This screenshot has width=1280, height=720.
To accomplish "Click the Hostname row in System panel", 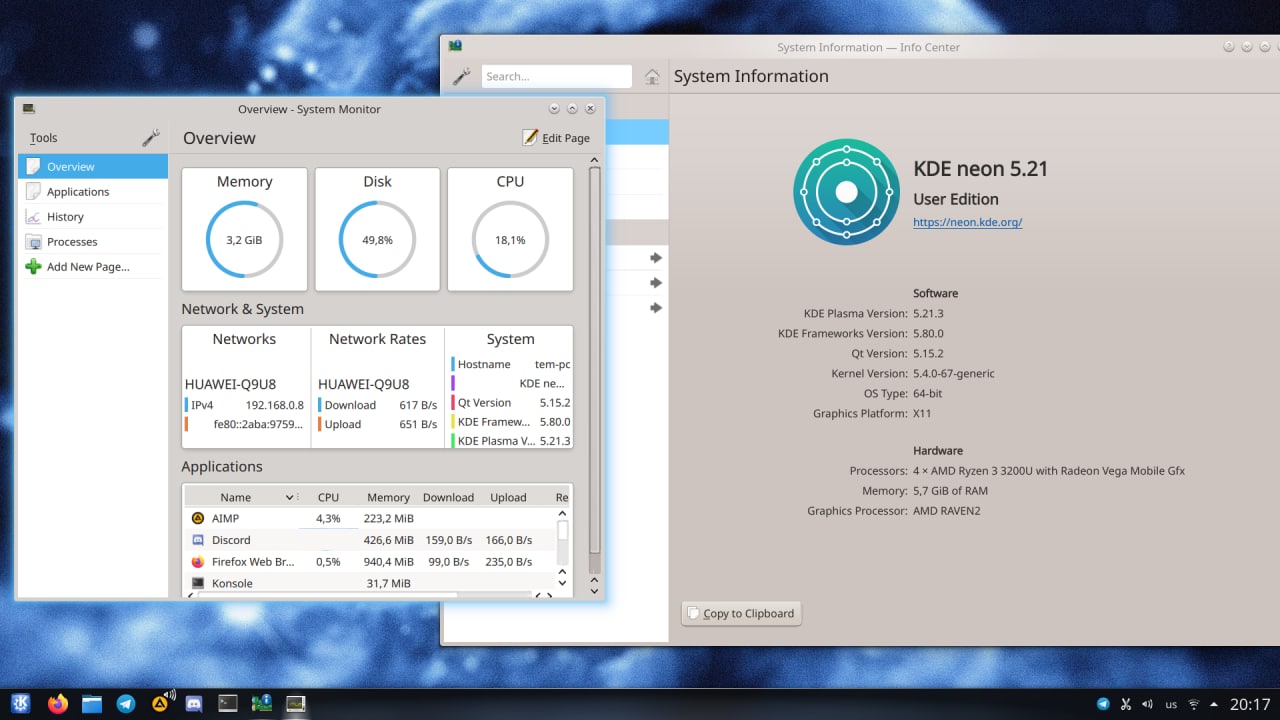I will (x=511, y=364).
